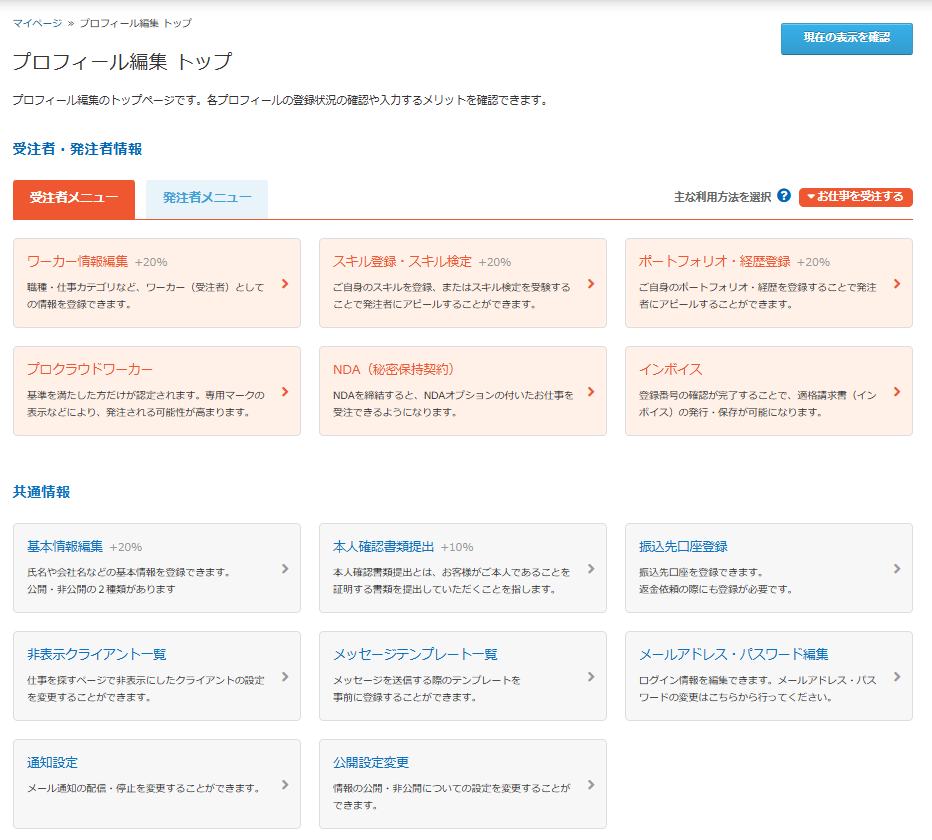Image resolution: width=932 pixels, height=840 pixels.
Task: Open the お仕事を受注する dropdown
Action: point(855,197)
